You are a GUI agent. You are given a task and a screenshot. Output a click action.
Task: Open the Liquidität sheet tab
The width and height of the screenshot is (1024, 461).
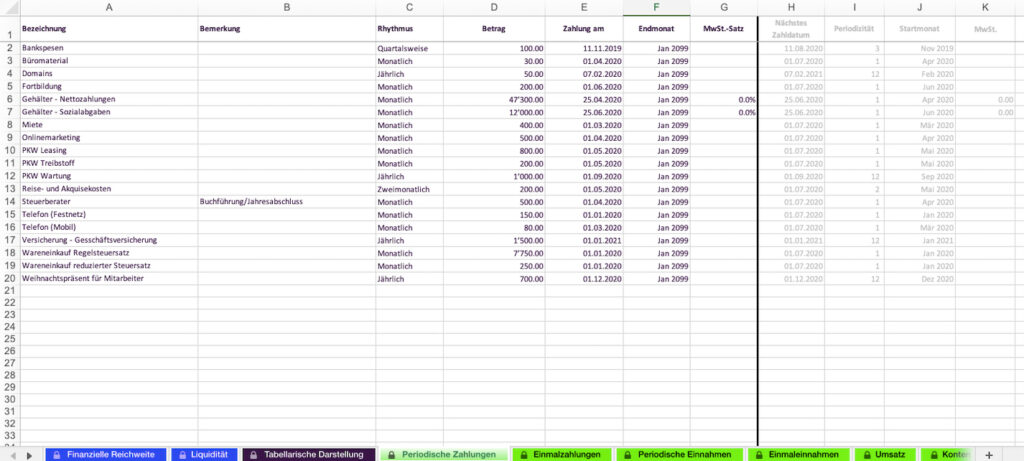tap(204, 454)
